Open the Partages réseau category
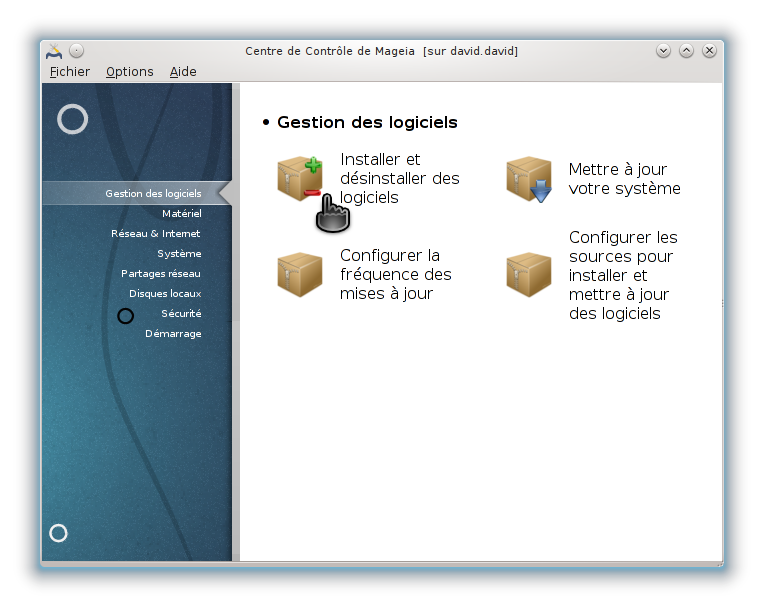This screenshot has height=607, width=764. (x=161, y=273)
